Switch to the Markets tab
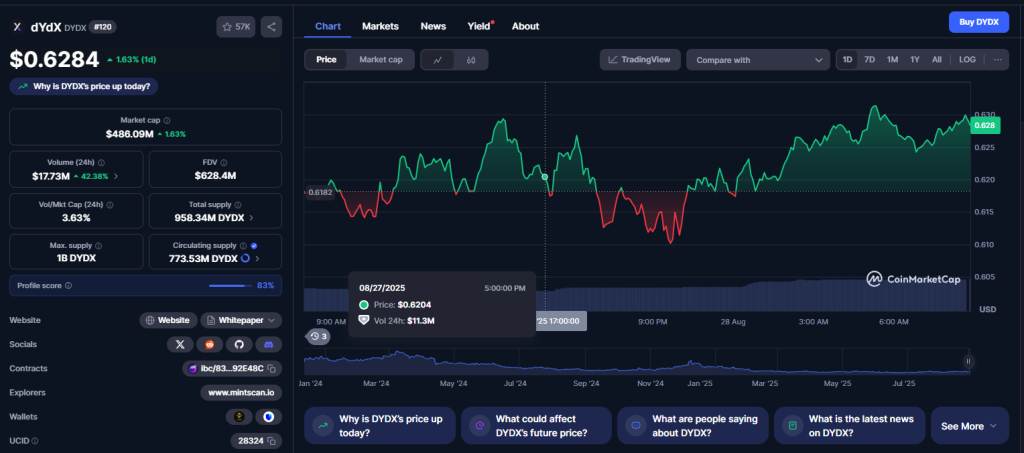1024x453 pixels. 379,26
